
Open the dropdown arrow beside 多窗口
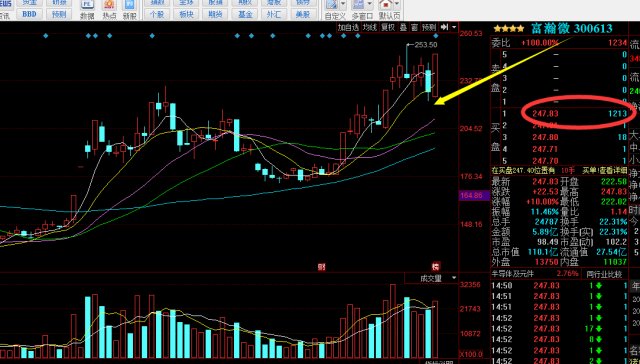[370, 4]
